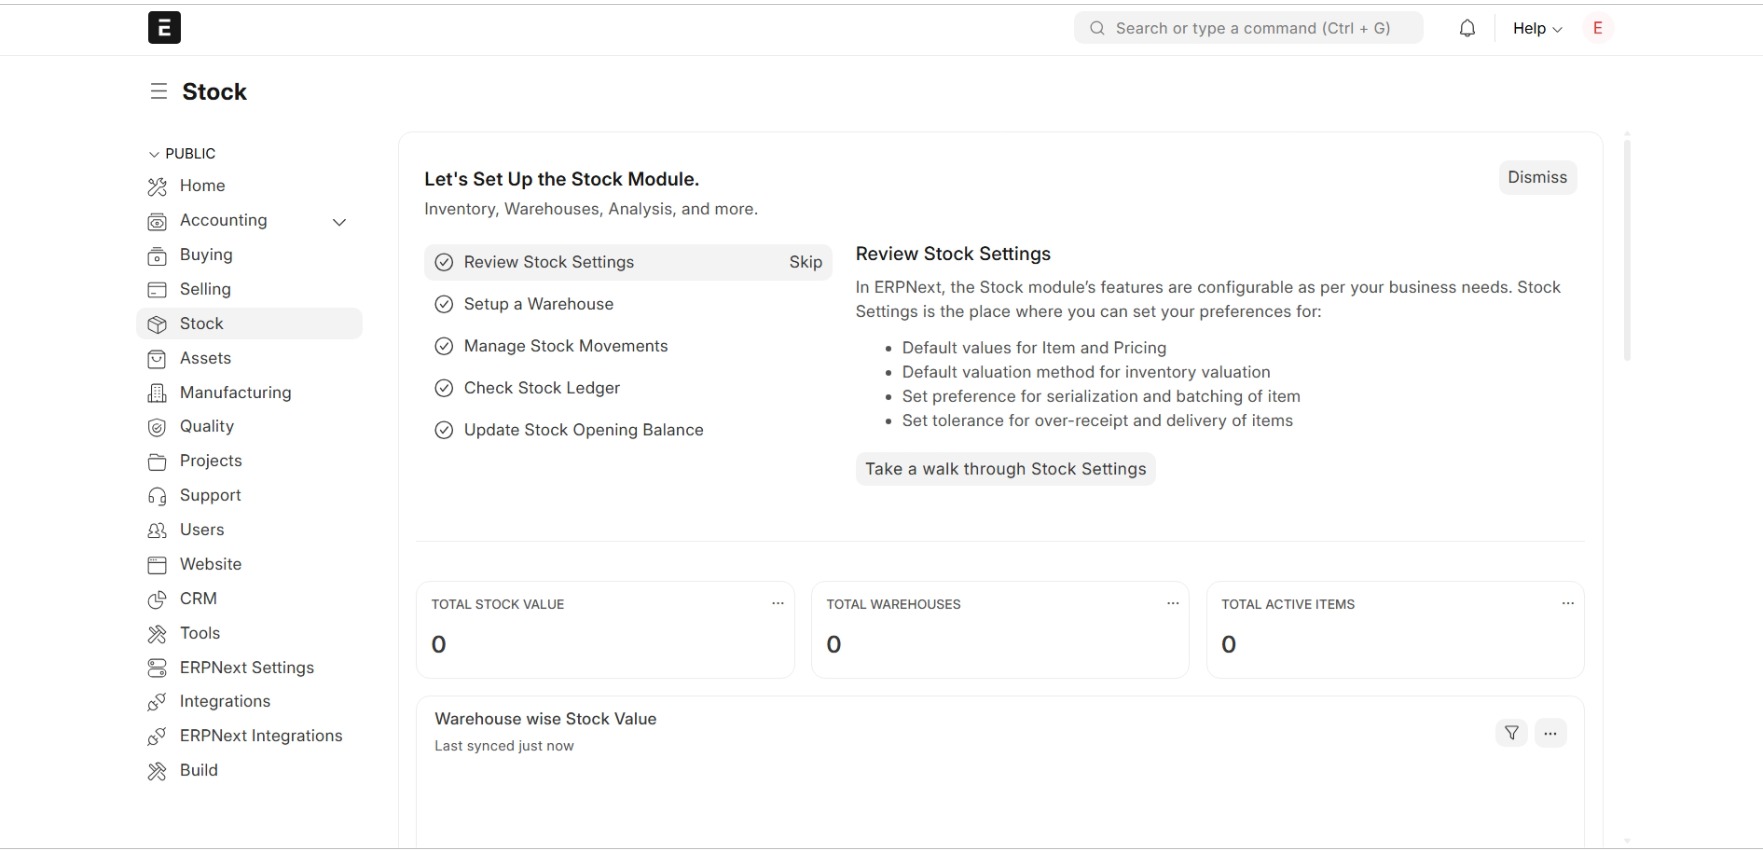Toggle sidebar with hamburger menu icon
Image resolution: width=1763 pixels, height=853 pixels.
click(158, 92)
